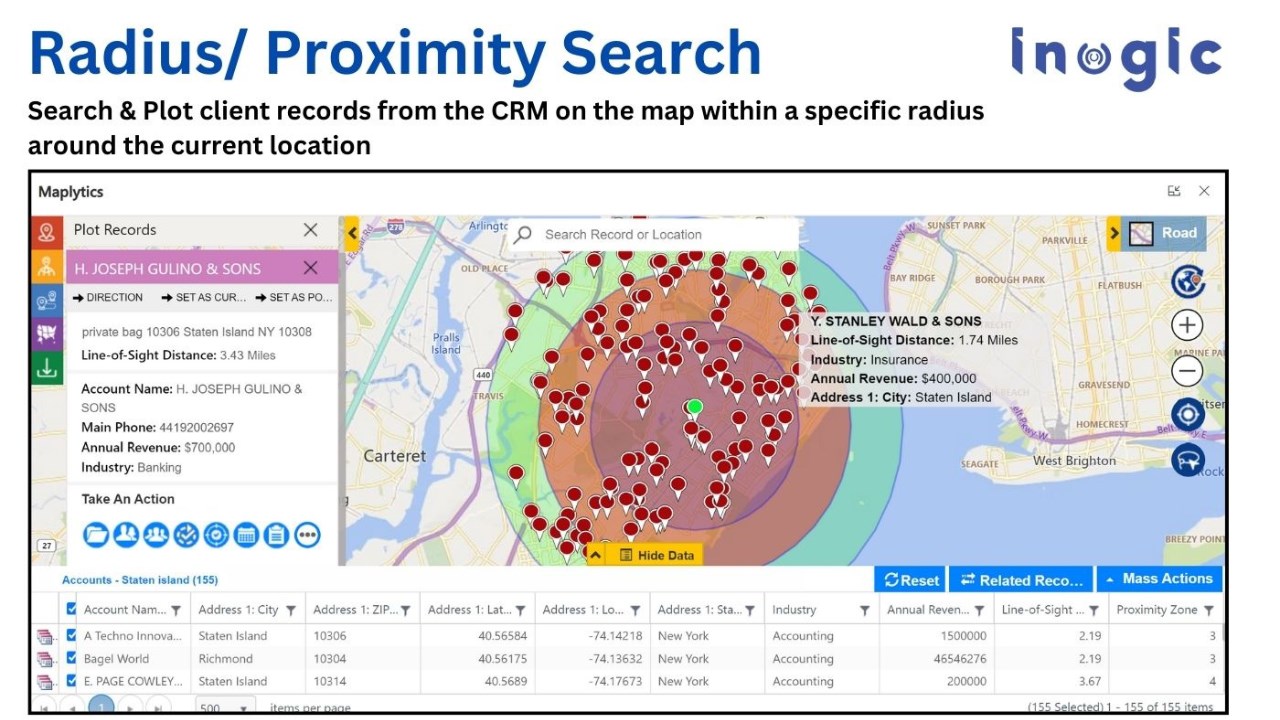
Task: Select page 1 in the grid pager
Action: coord(101,706)
